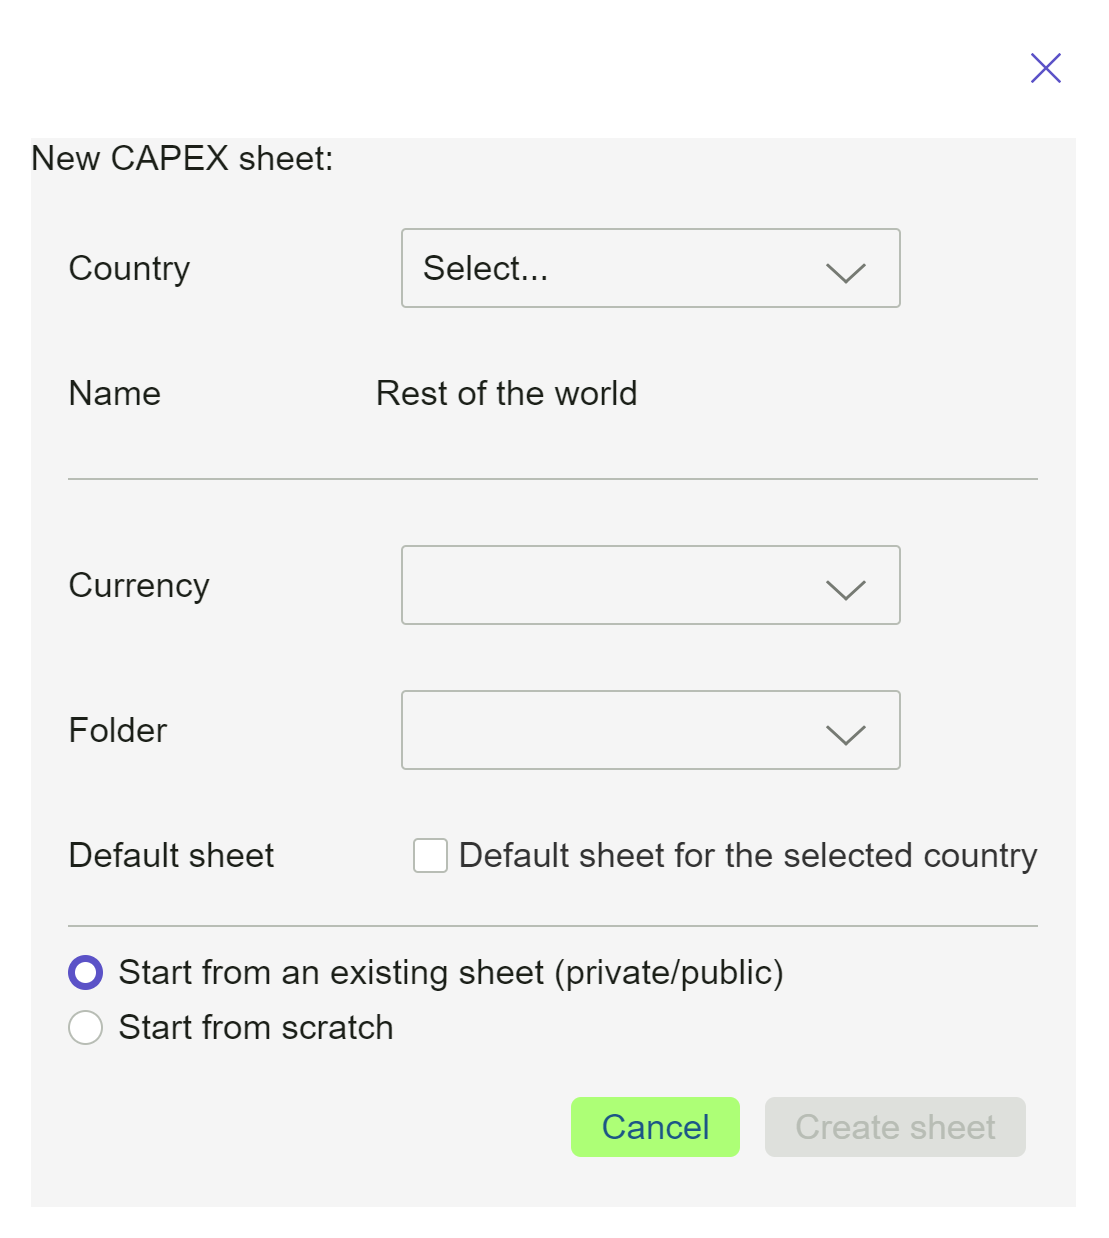The image size is (1109, 1238).
Task: Click the Default sheet label
Action: click(170, 856)
